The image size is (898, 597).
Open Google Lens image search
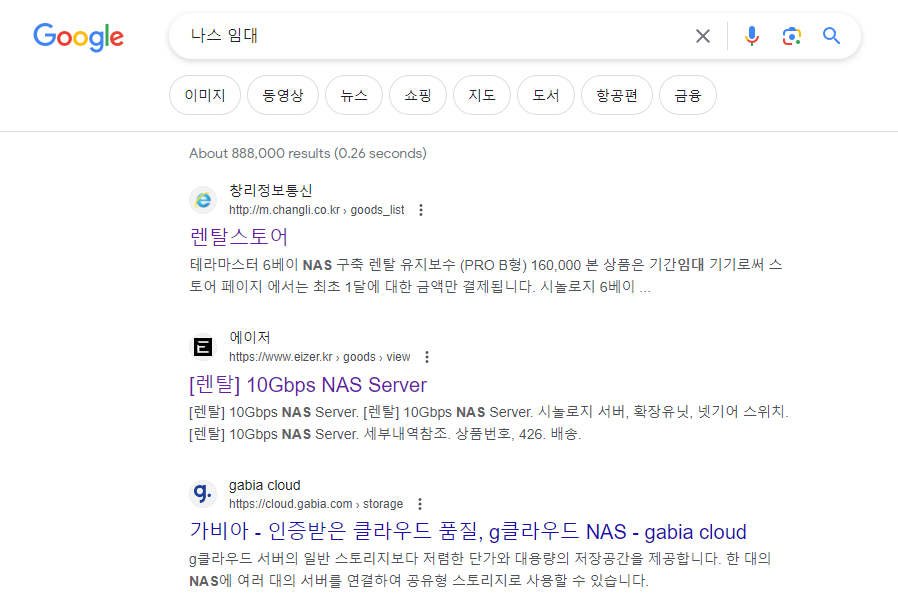(x=792, y=36)
